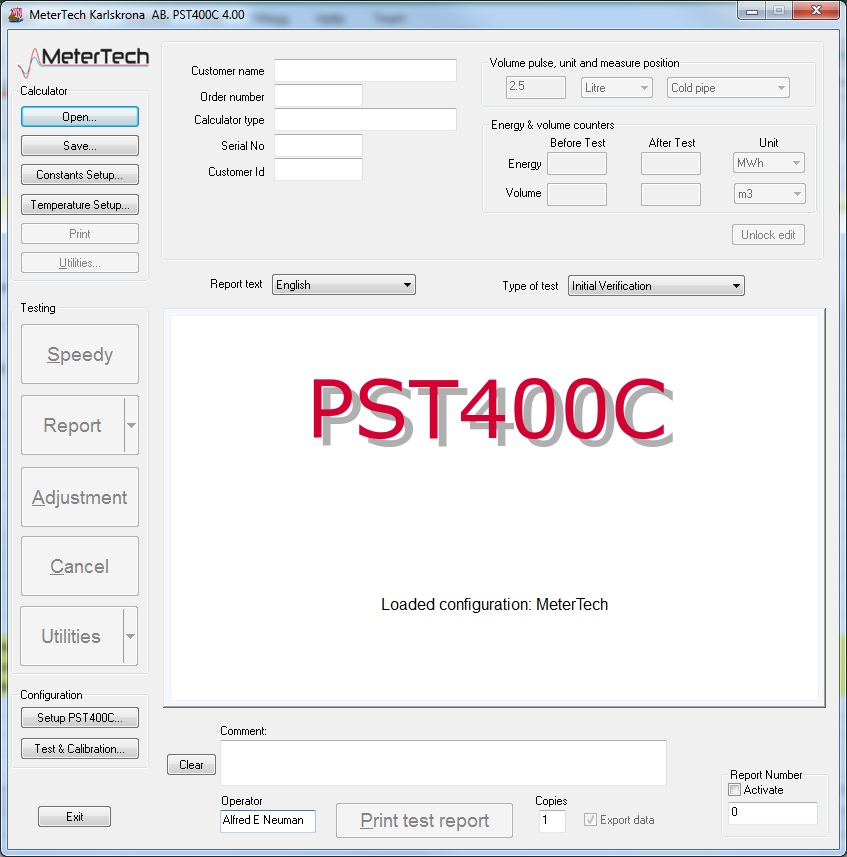Open the Type of test dropdown
This screenshot has height=857, width=847.
tap(656, 286)
